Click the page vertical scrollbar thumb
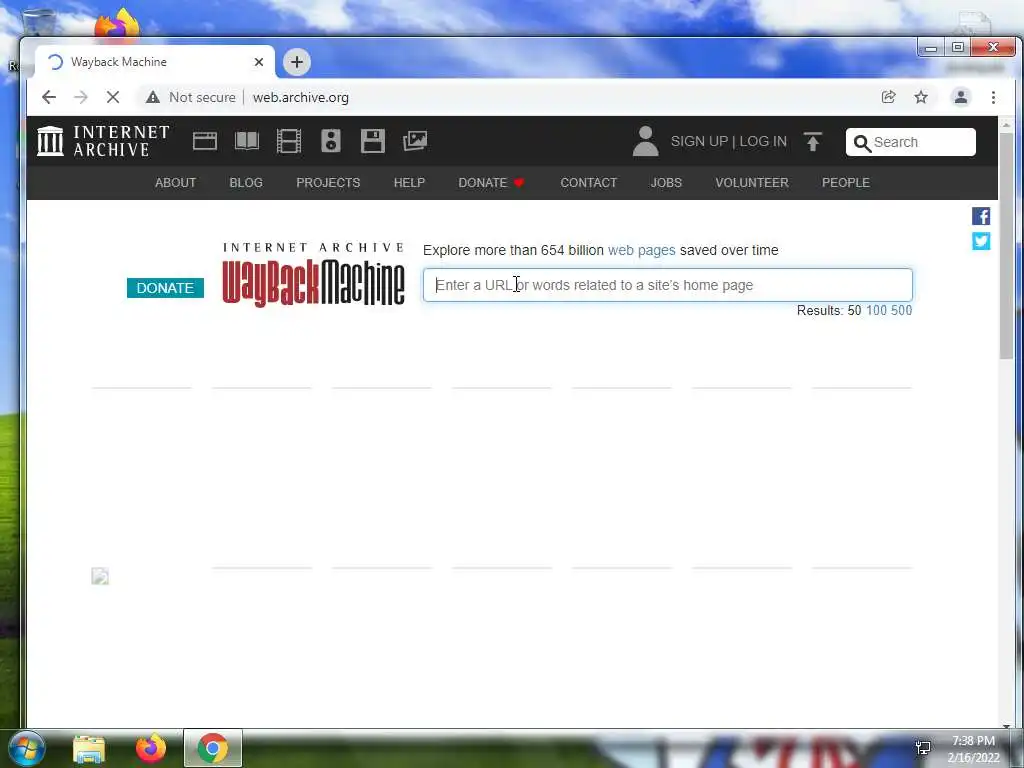Viewport: 1024px width, 768px height. [x=1006, y=246]
